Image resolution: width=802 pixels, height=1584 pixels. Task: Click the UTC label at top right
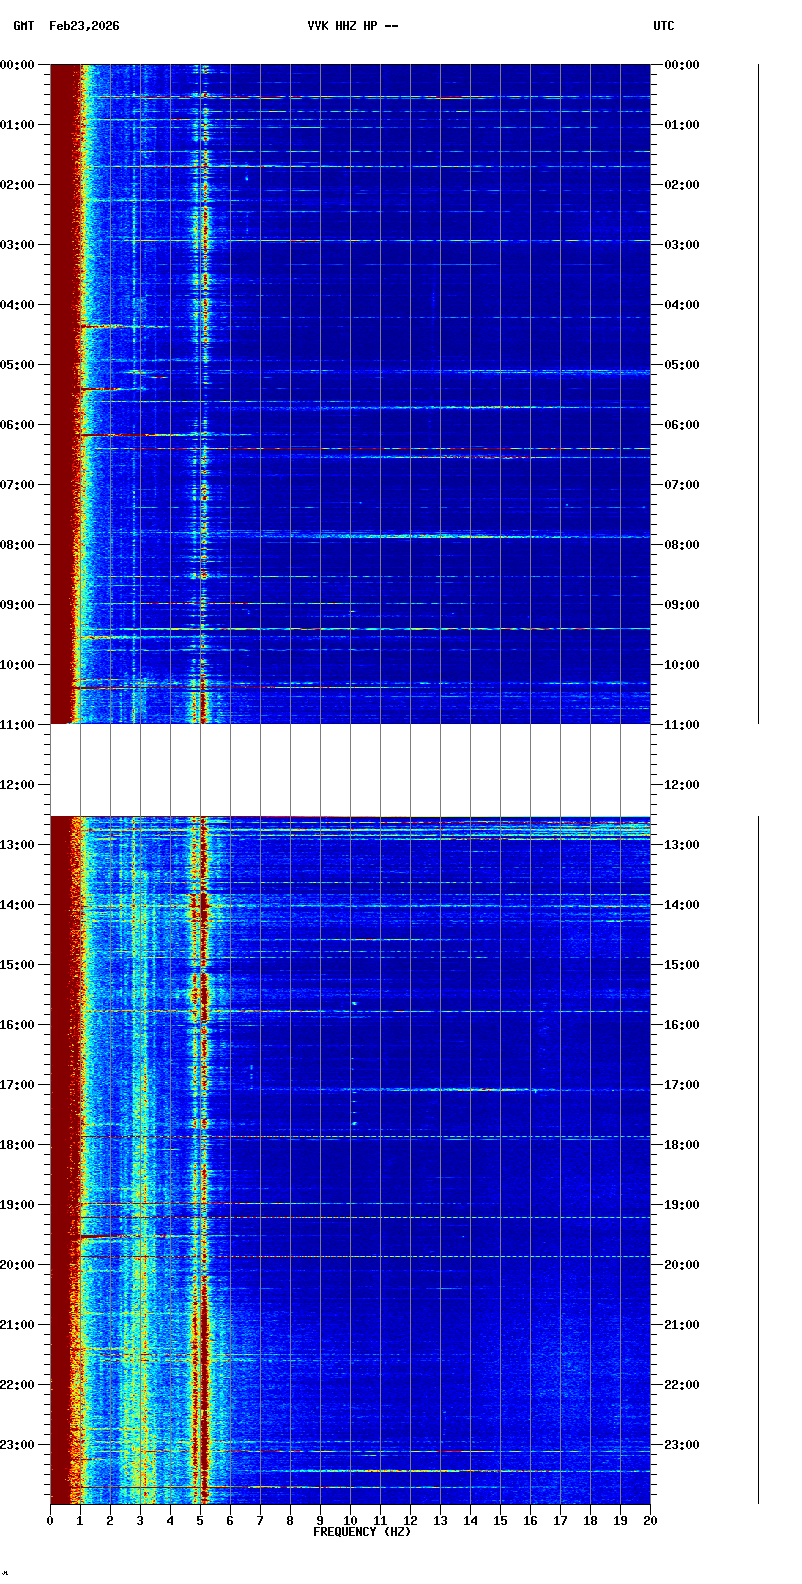coord(664,26)
